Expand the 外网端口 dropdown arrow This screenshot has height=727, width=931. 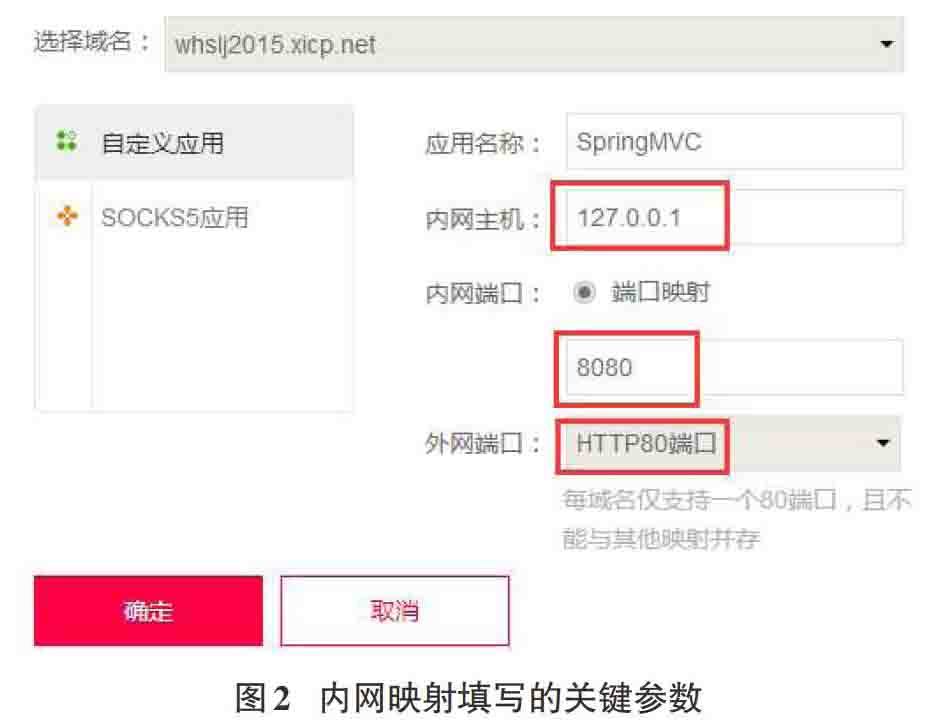click(x=883, y=443)
